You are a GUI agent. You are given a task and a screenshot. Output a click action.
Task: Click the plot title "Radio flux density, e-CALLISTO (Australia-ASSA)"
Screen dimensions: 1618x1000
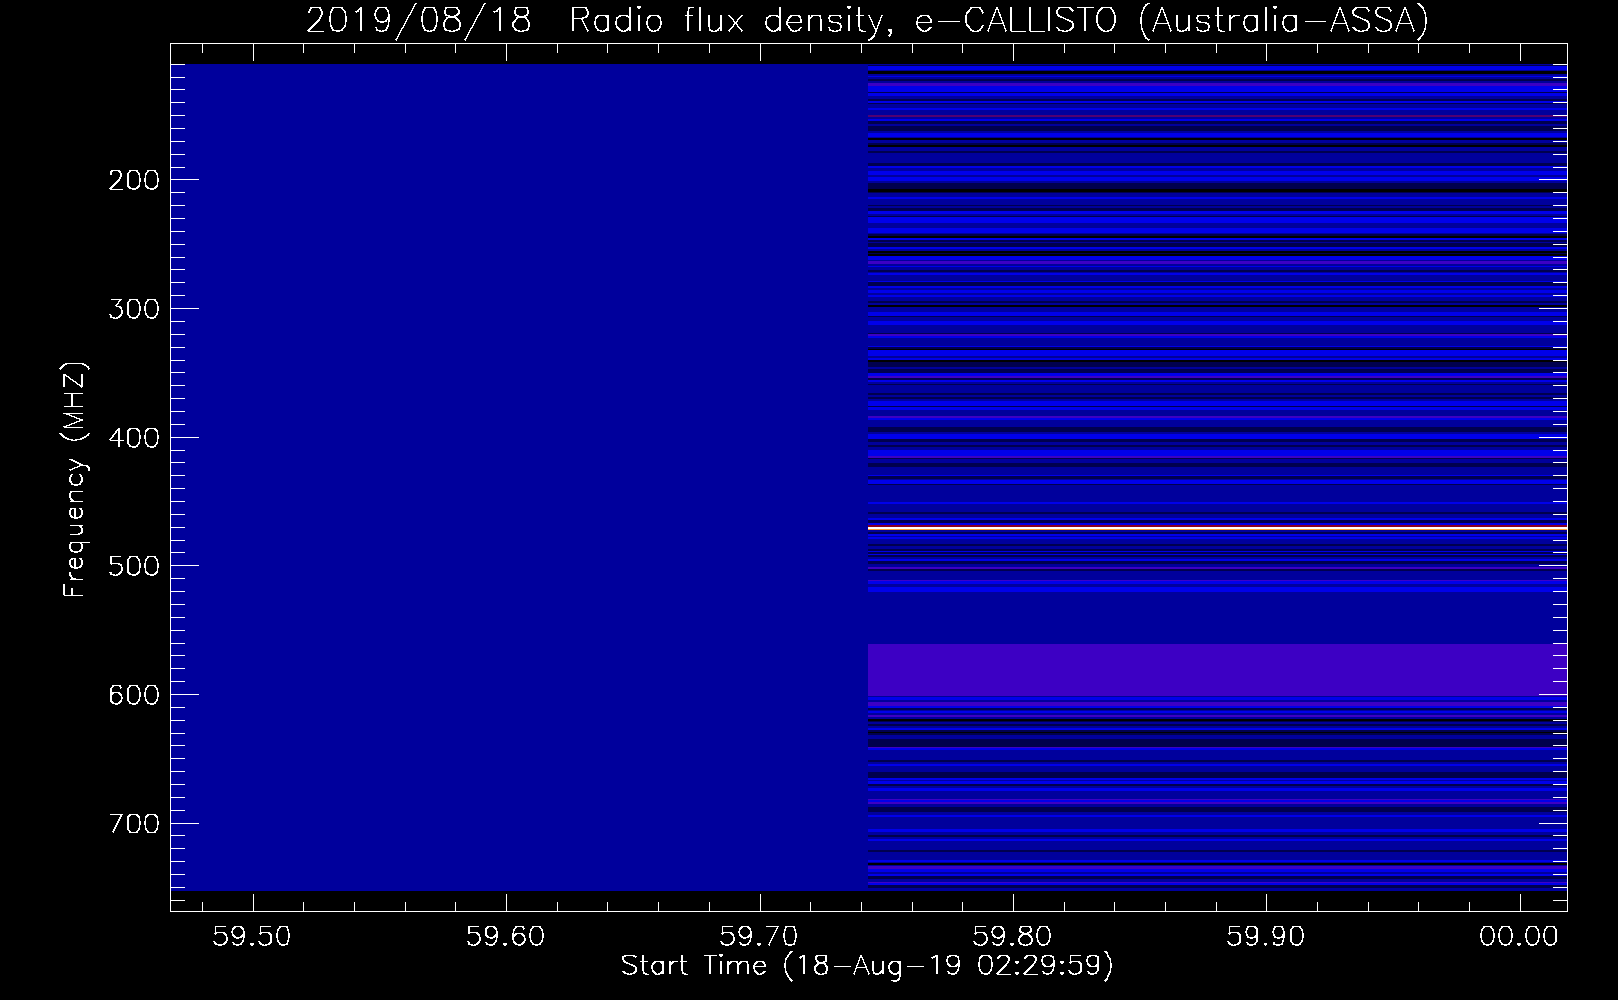tap(998, 20)
